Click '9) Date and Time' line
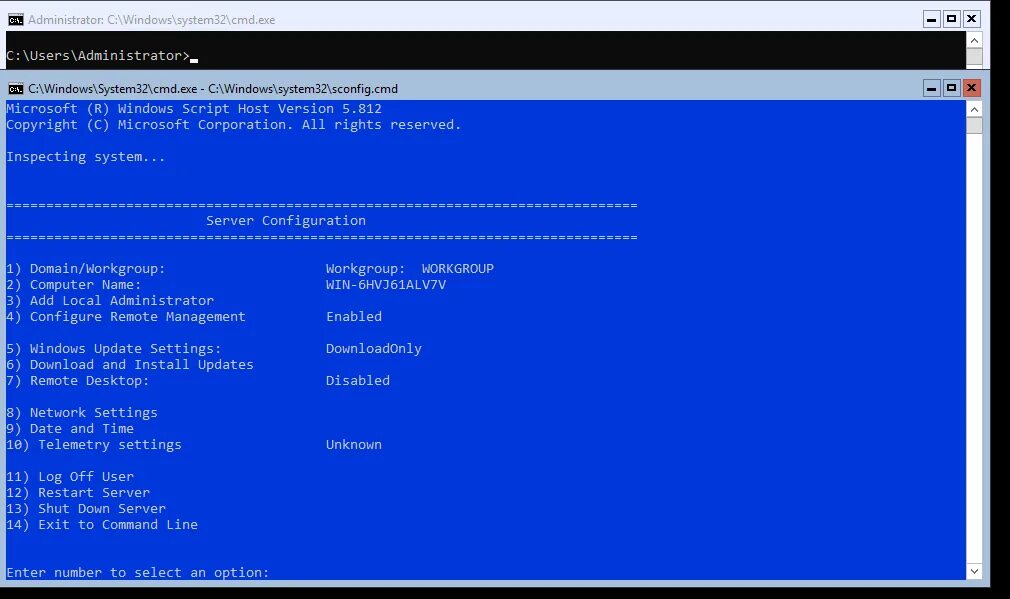This screenshot has height=599, width=1010. point(70,429)
